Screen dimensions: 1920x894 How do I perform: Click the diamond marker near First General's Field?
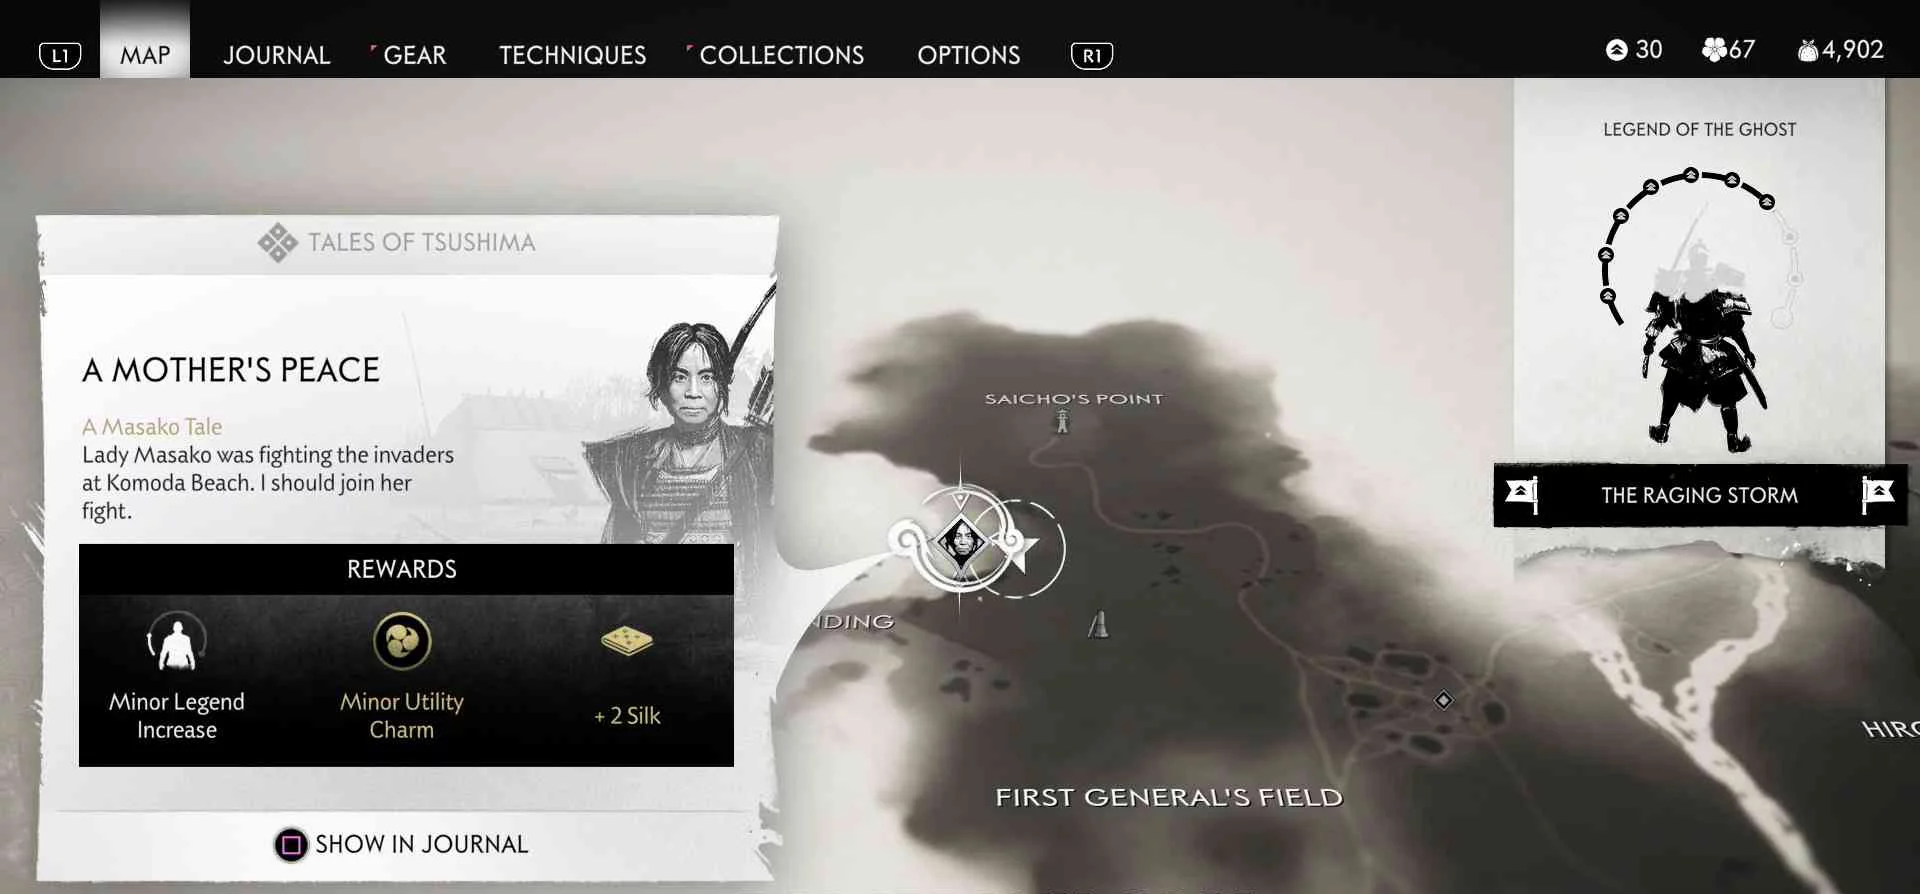tap(1443, 700)
